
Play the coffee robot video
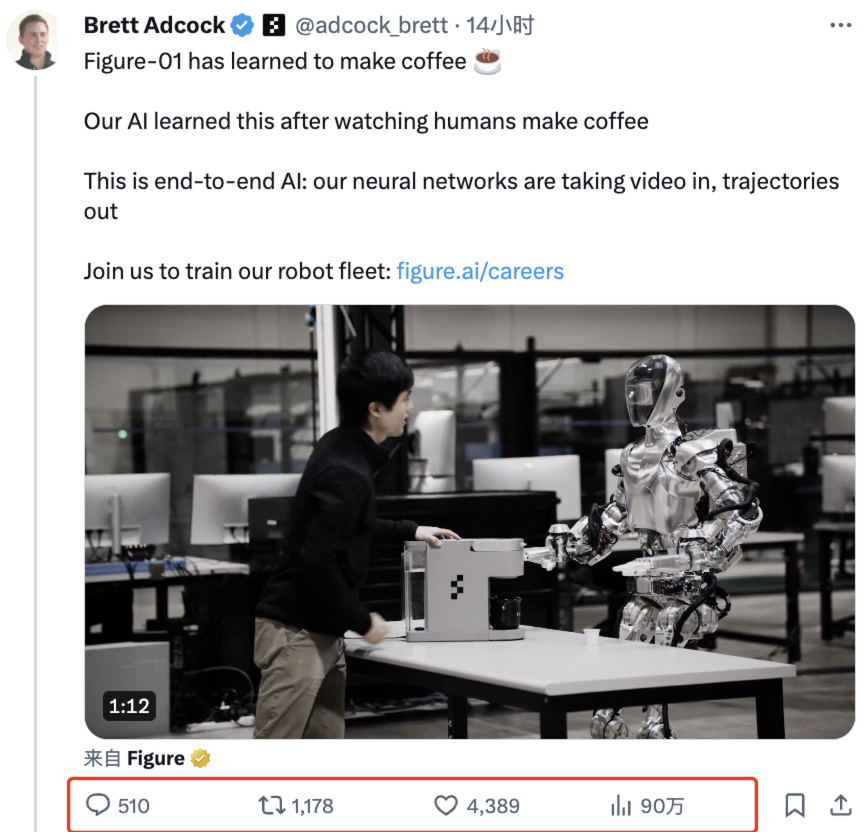(x=469, y=521)
